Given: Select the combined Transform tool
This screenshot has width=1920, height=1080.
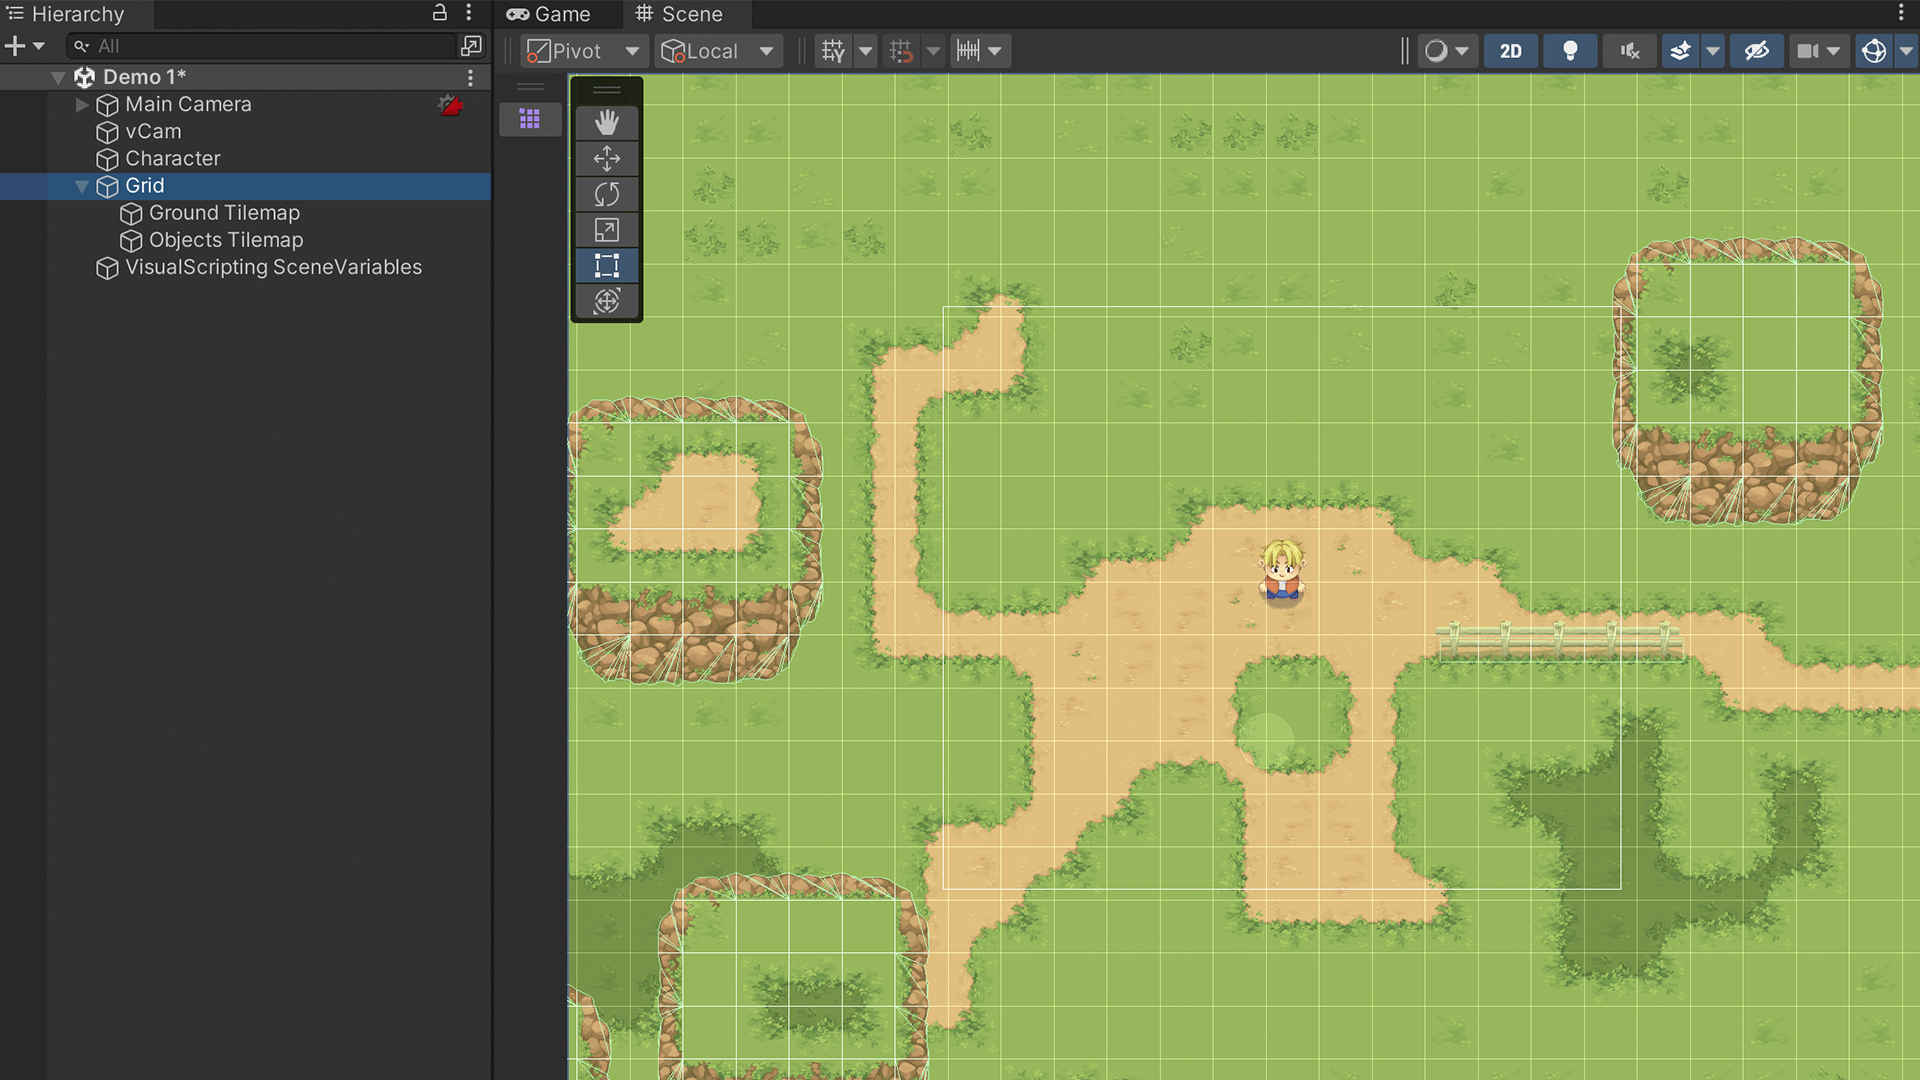Looking at the screenshot, I should coord(606,301).
